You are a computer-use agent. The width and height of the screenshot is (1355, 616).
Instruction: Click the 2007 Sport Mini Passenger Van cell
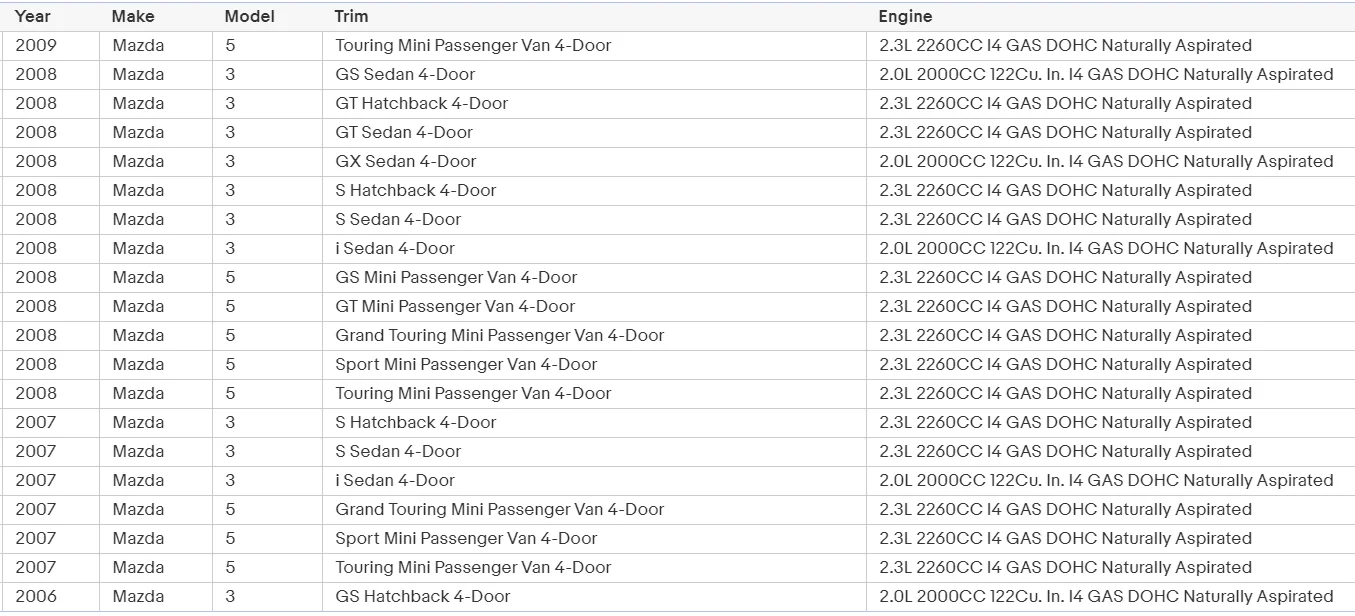click(x=466, y=538)
